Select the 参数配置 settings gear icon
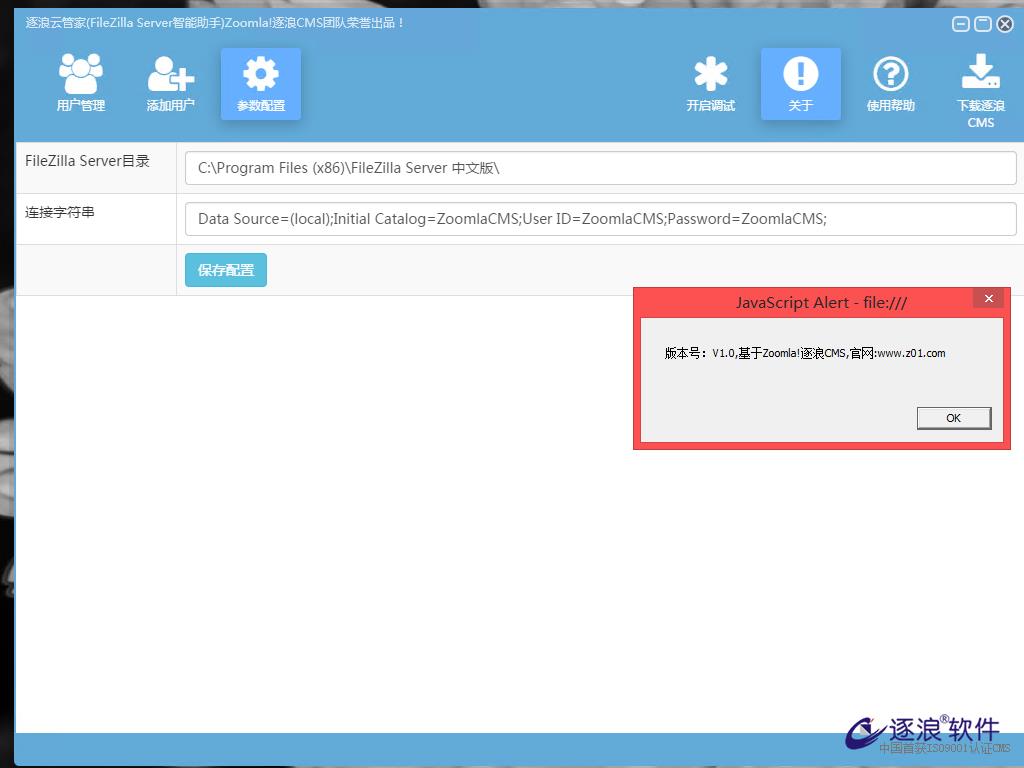The height and width of the screenshot is (768, 1024). pyautogui.click(x=261, y=84)
